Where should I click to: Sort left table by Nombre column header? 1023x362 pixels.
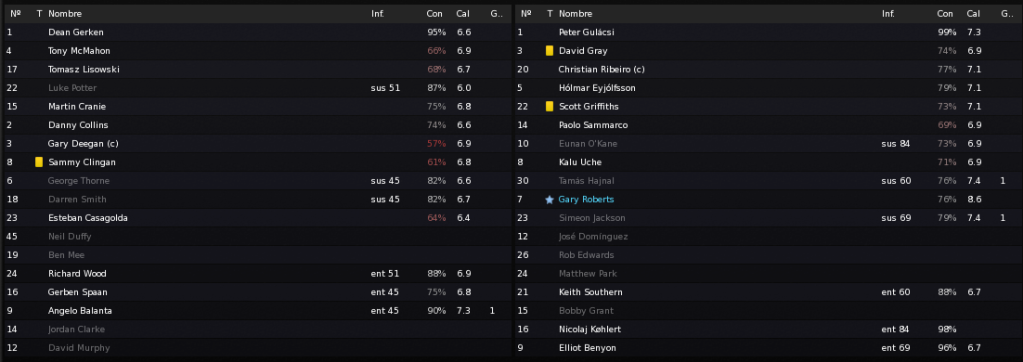[65, 14]
